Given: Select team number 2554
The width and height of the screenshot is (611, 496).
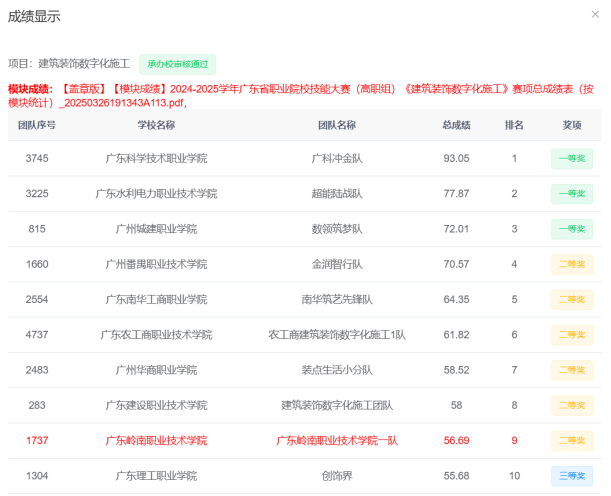Looking at the screenshot, I should (37, 300).
